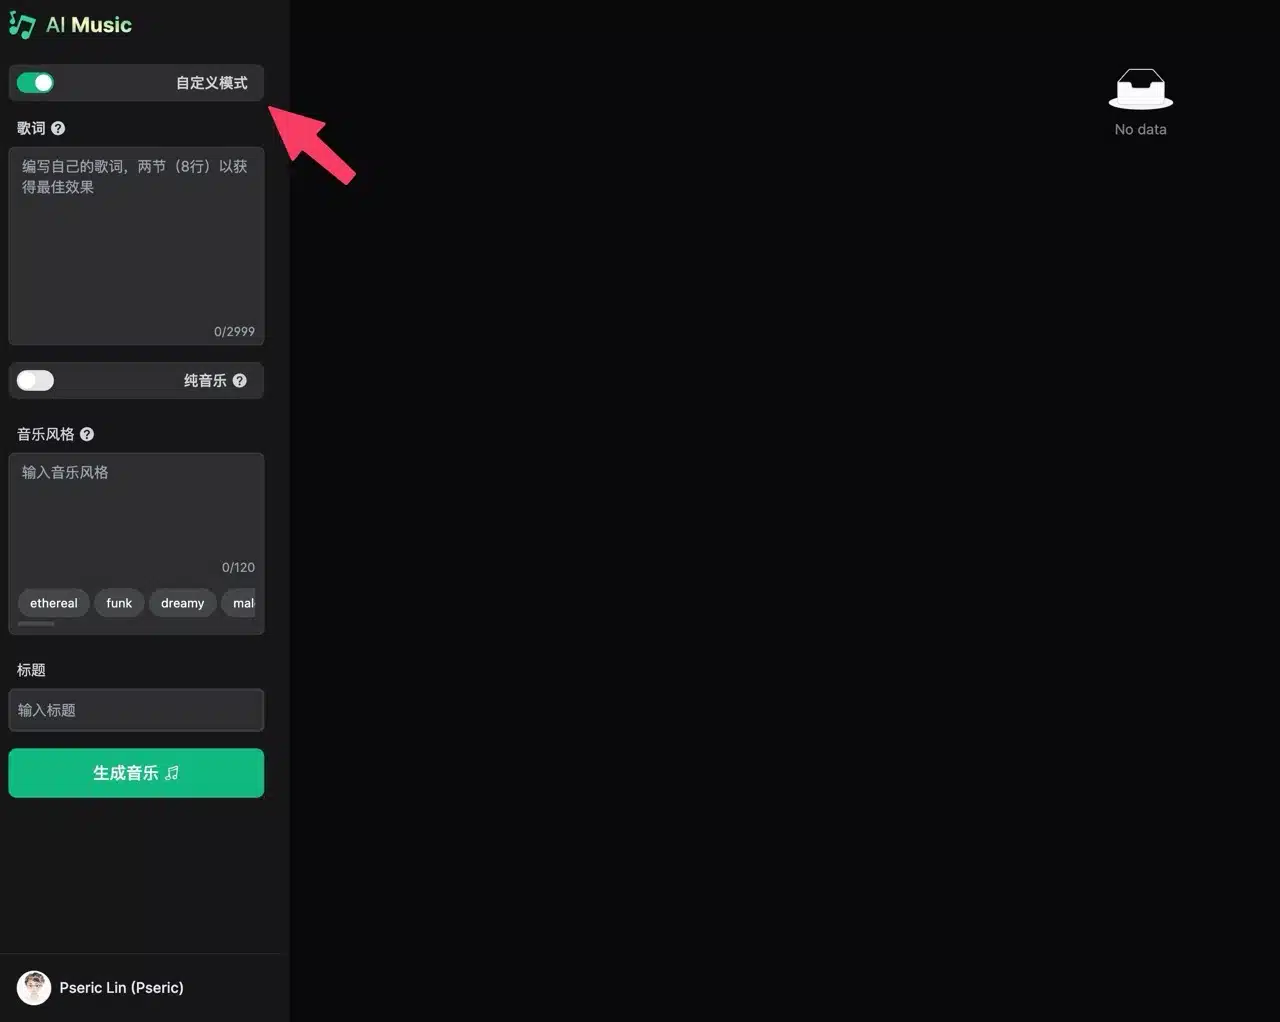Click the style tags horizontal scrollbar
1280x1022 pixels.
coord(36,624)
